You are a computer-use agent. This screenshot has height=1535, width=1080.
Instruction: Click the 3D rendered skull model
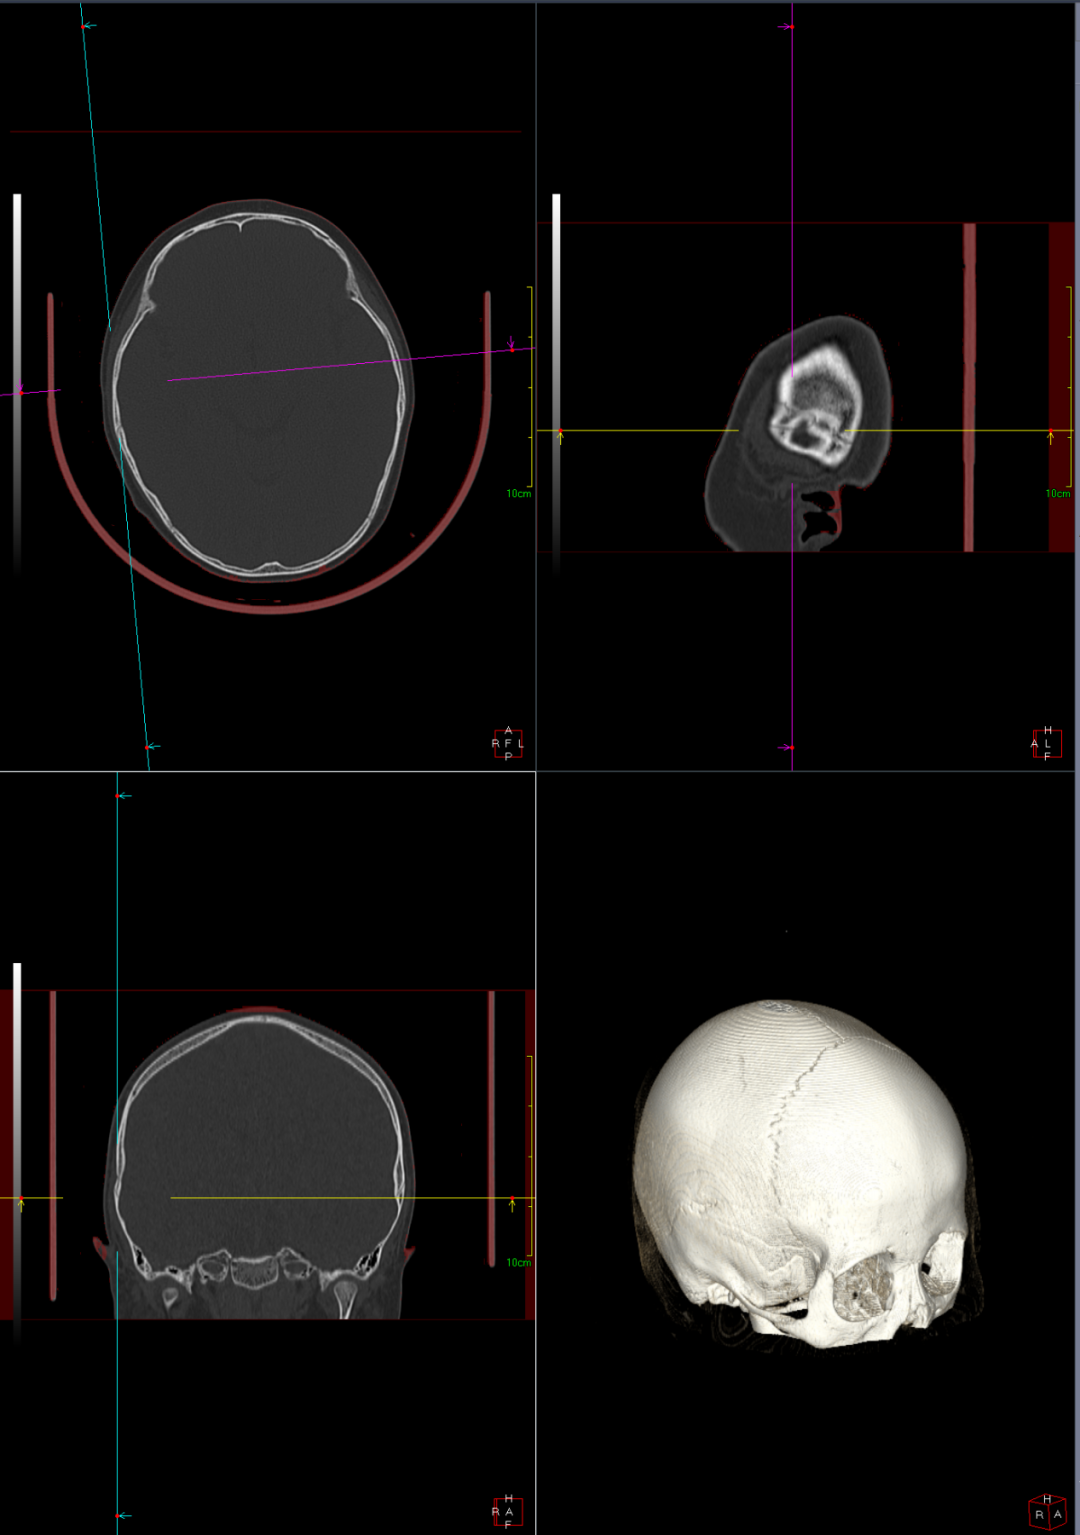point(808,1172)
